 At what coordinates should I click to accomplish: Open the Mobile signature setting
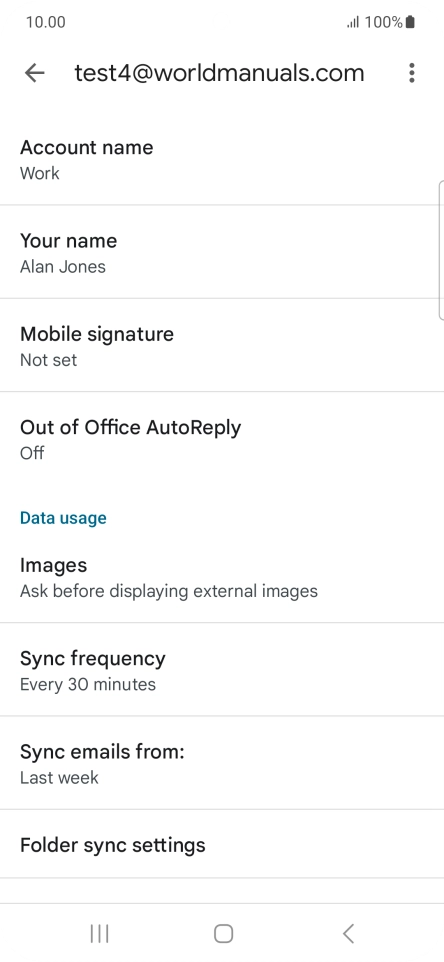222,345
